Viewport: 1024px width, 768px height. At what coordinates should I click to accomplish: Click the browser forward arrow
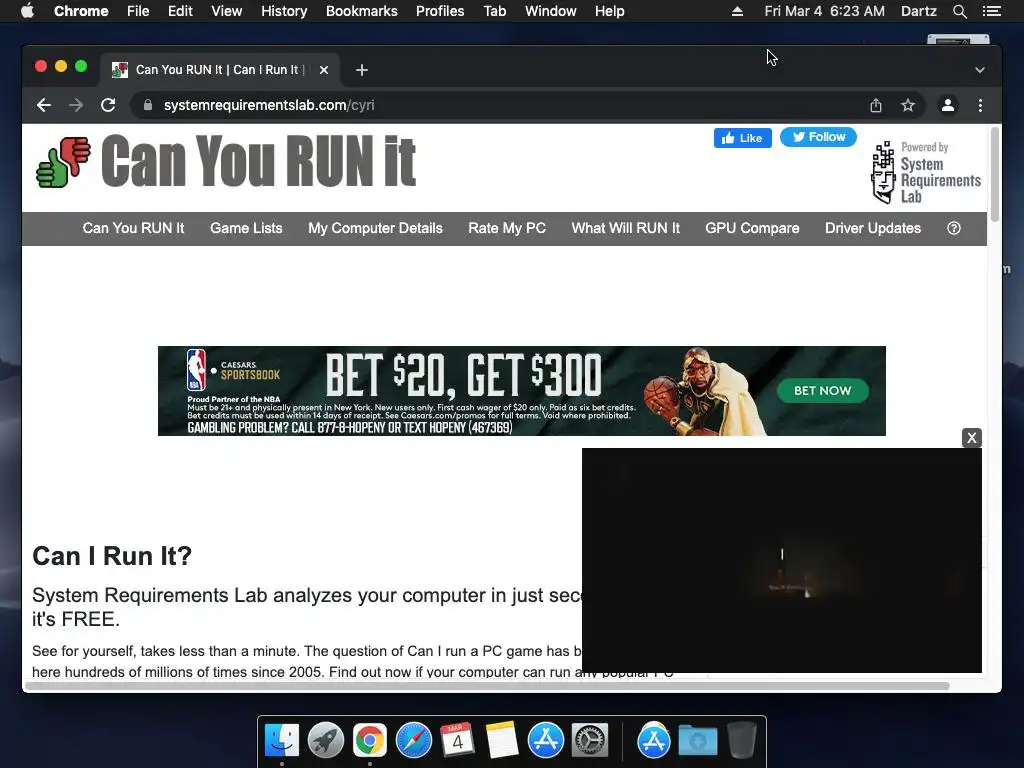point(76,105)
